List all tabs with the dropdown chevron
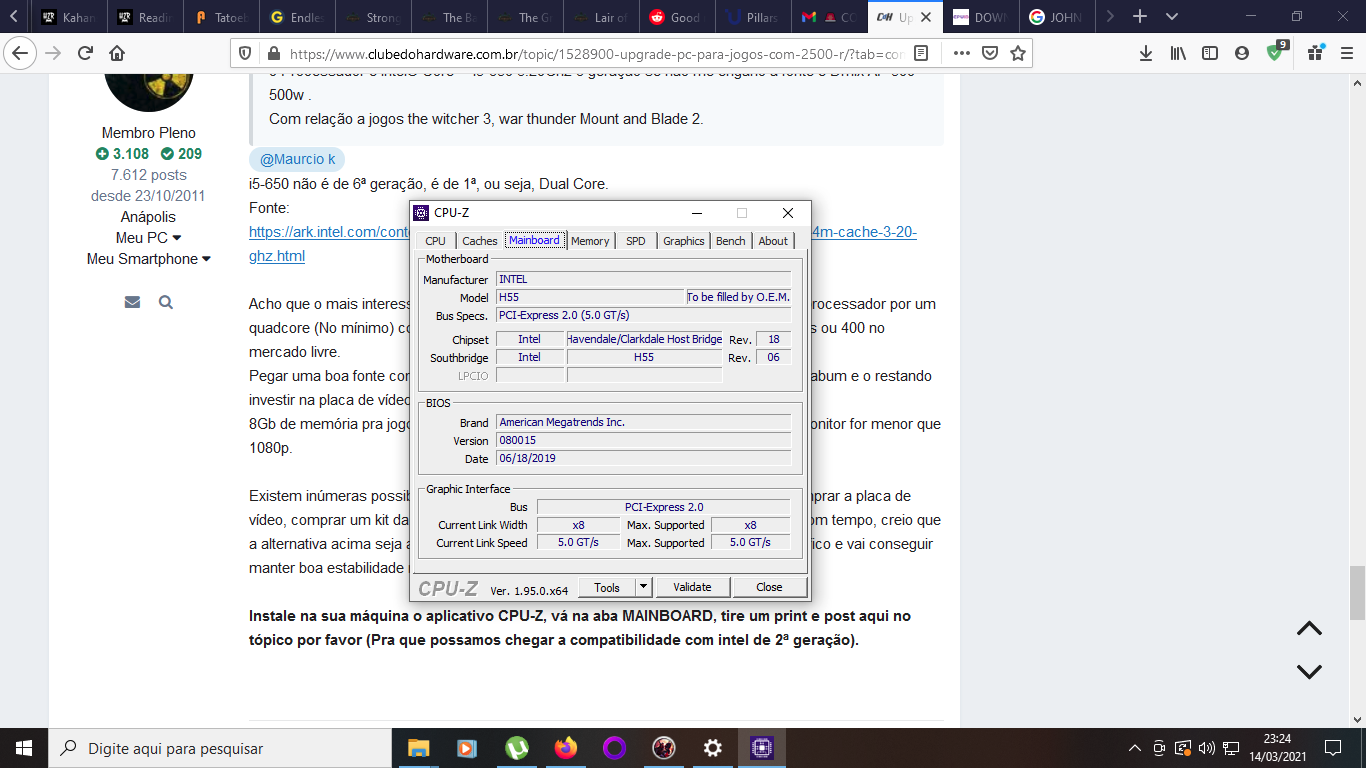The width and height of the screenshot is (1366, 768). pos(1172,17)
